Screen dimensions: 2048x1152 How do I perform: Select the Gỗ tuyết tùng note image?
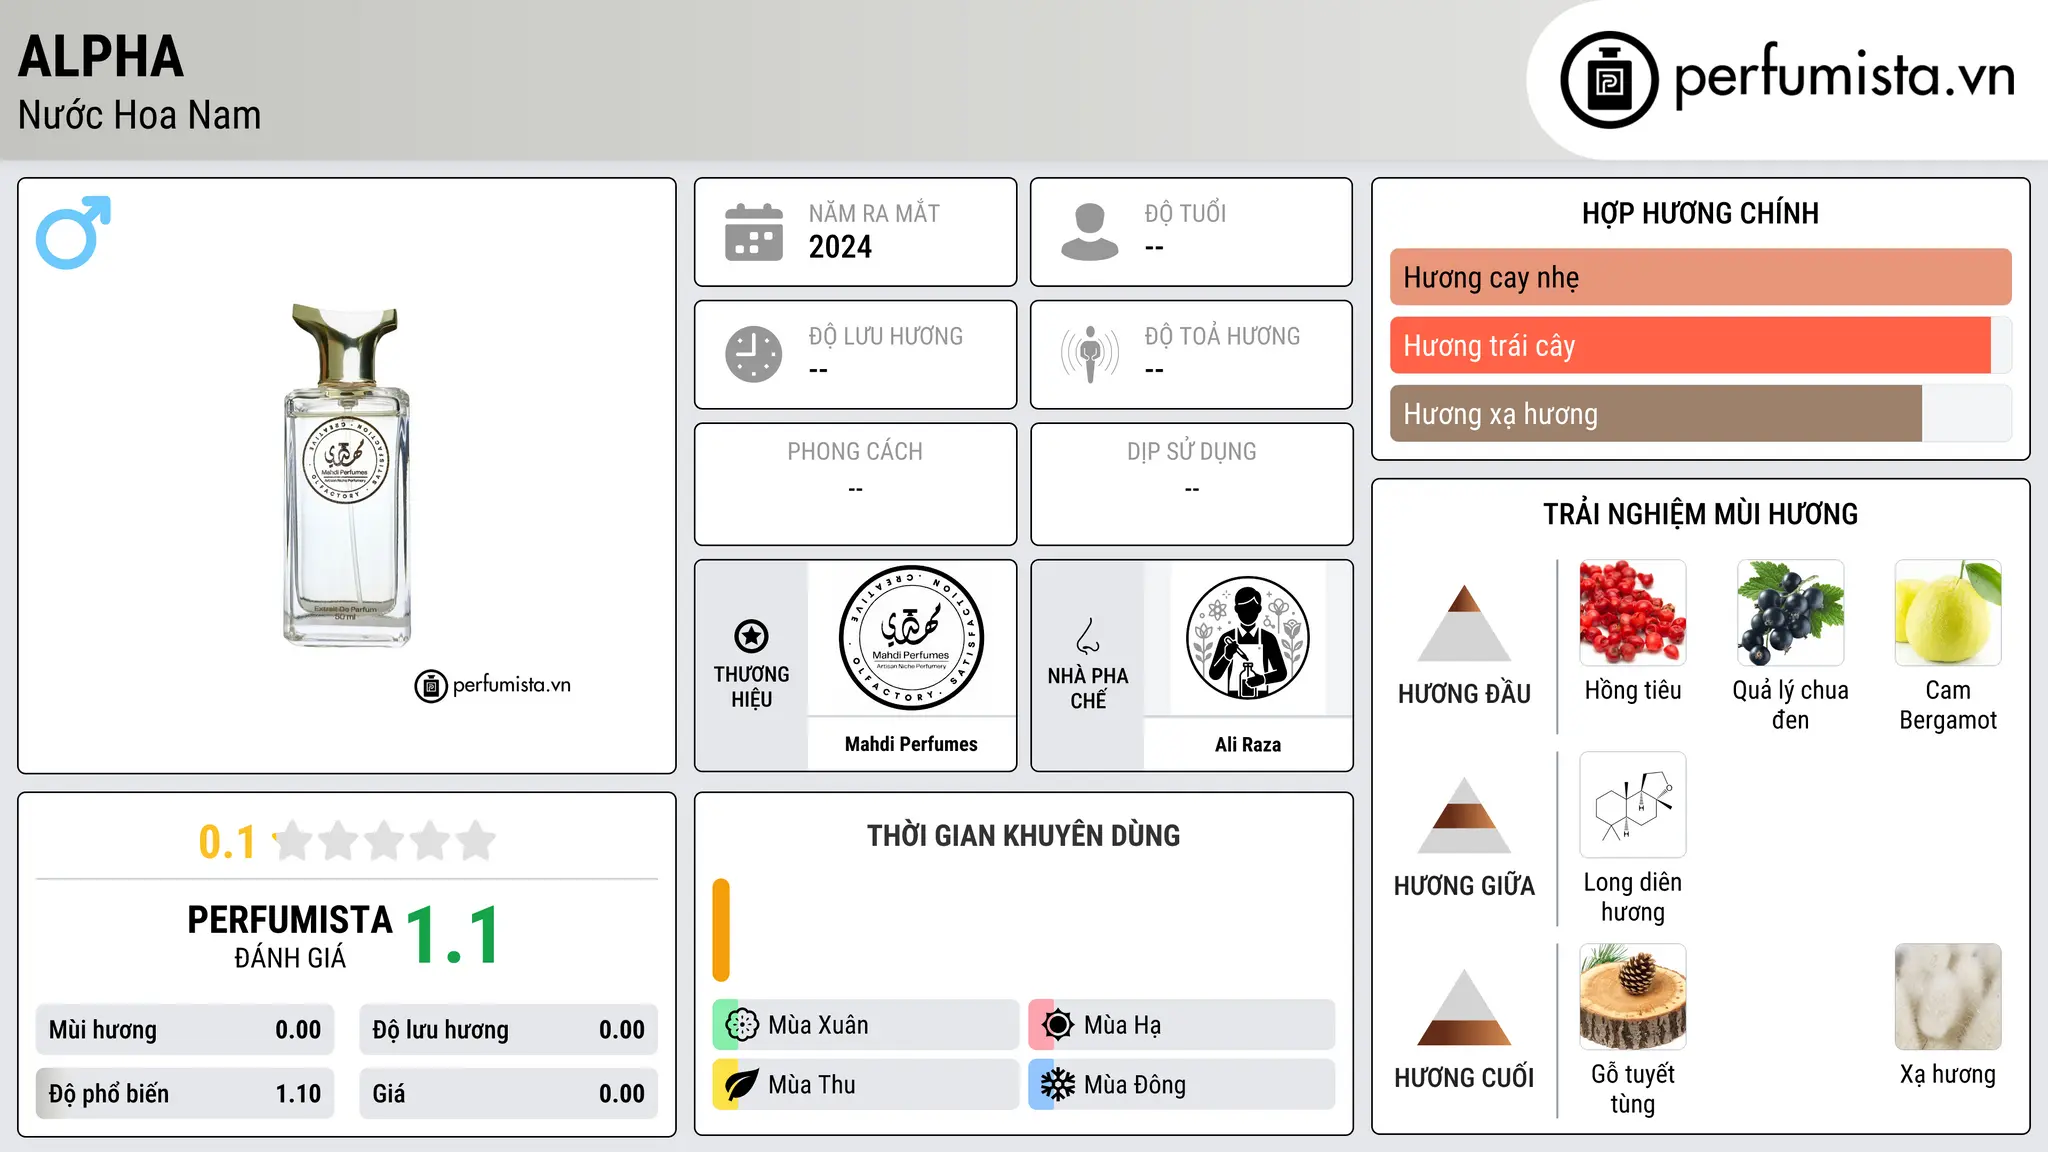click(x=1633, y=997)
